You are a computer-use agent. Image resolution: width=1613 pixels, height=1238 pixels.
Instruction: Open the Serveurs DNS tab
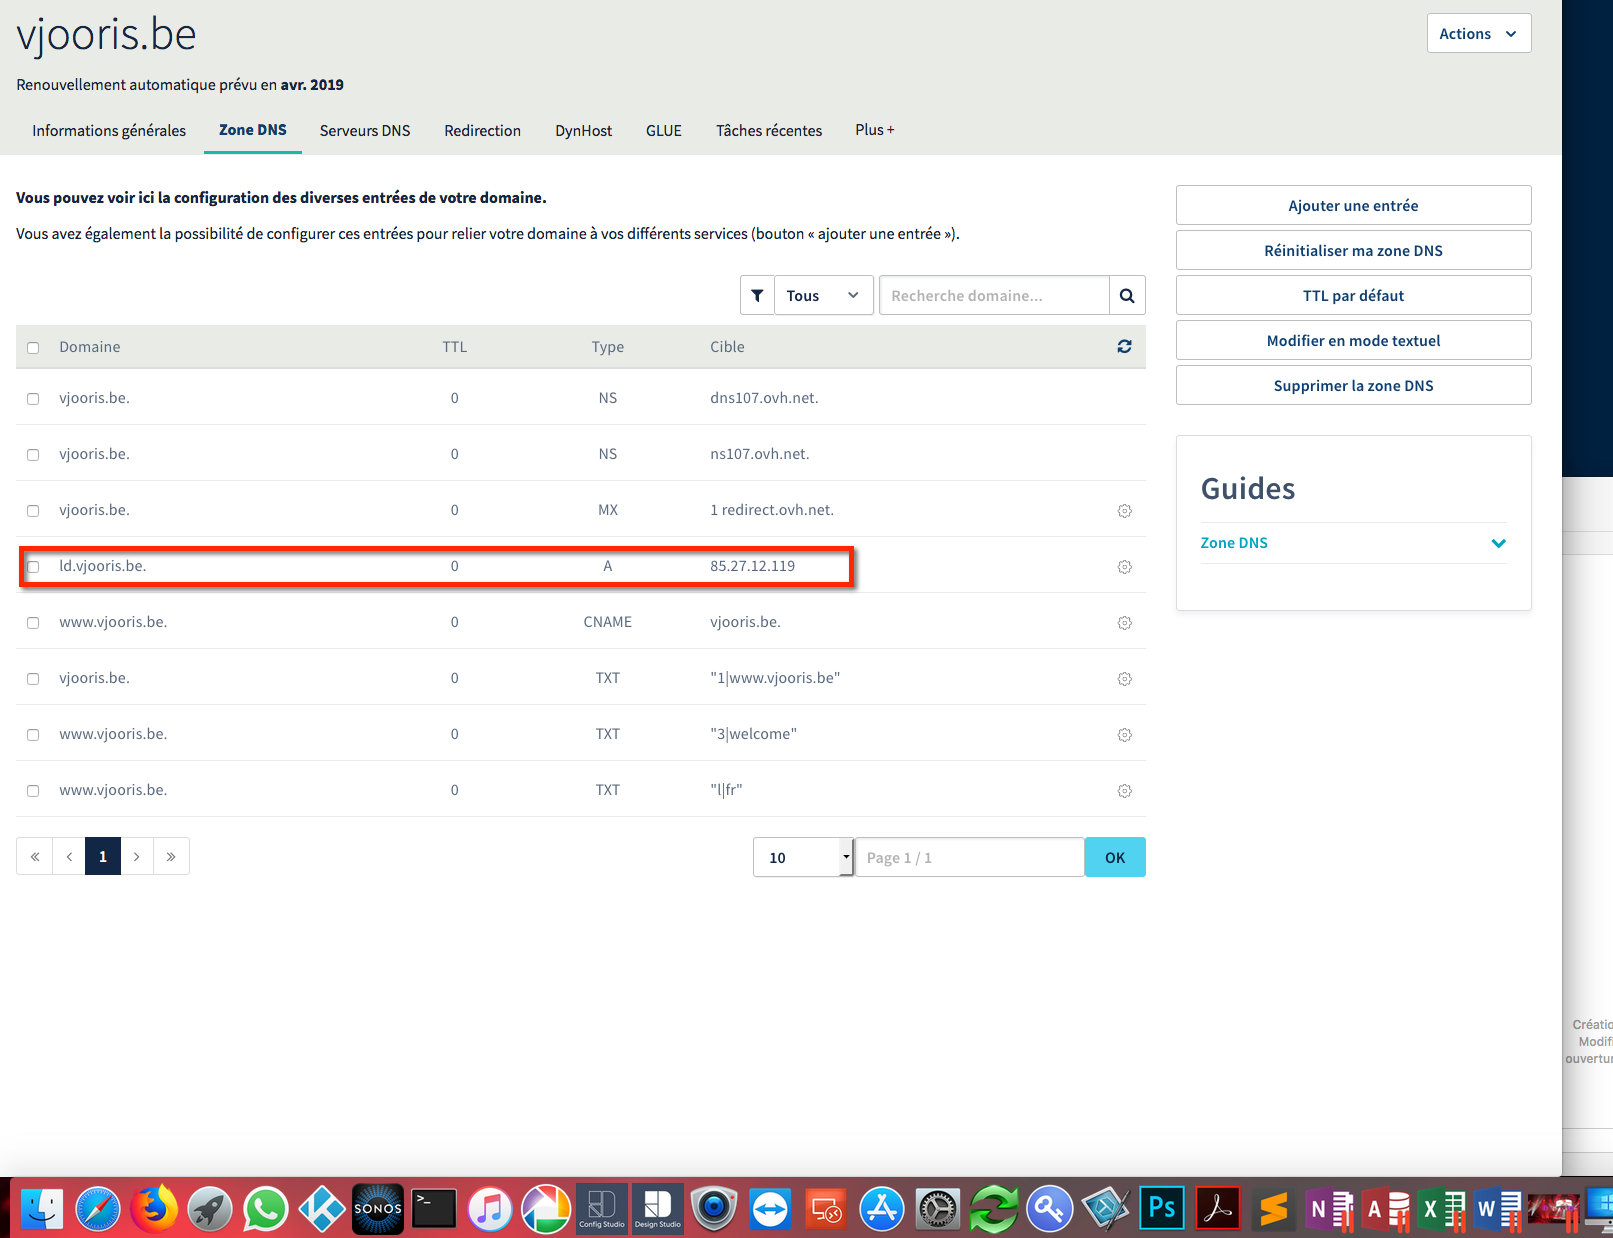point(365,130)
